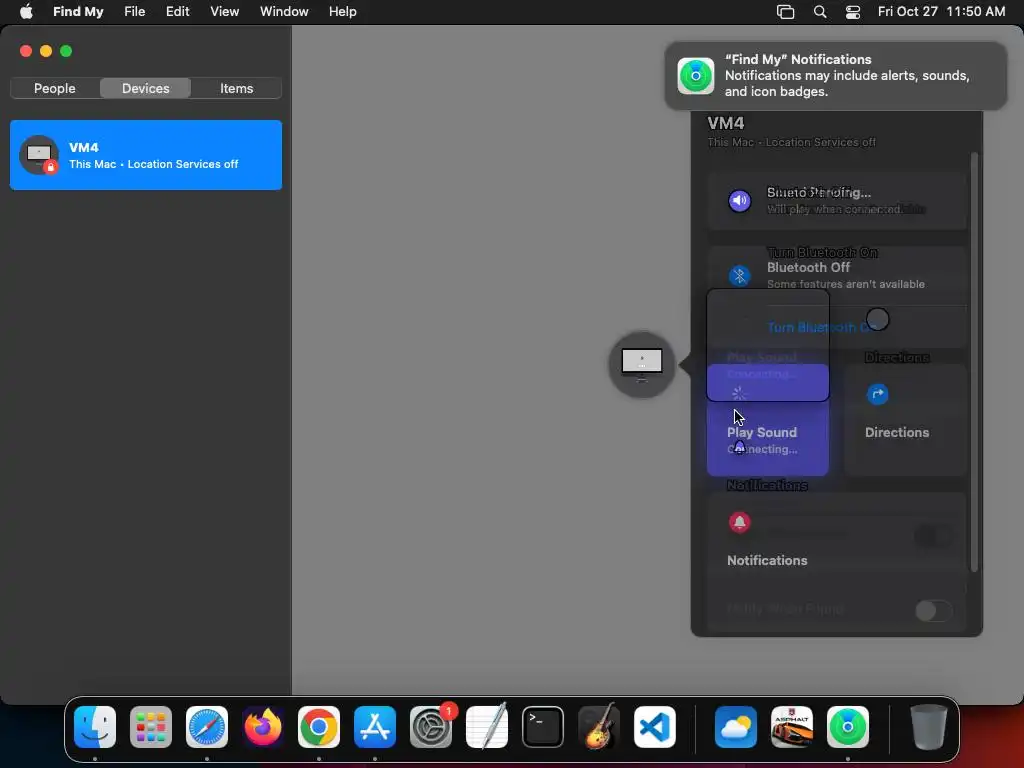Viewport: 1024px width, 768px height.
Task: Click the Find My icon in Dock
Action: [x=848, y=727]
